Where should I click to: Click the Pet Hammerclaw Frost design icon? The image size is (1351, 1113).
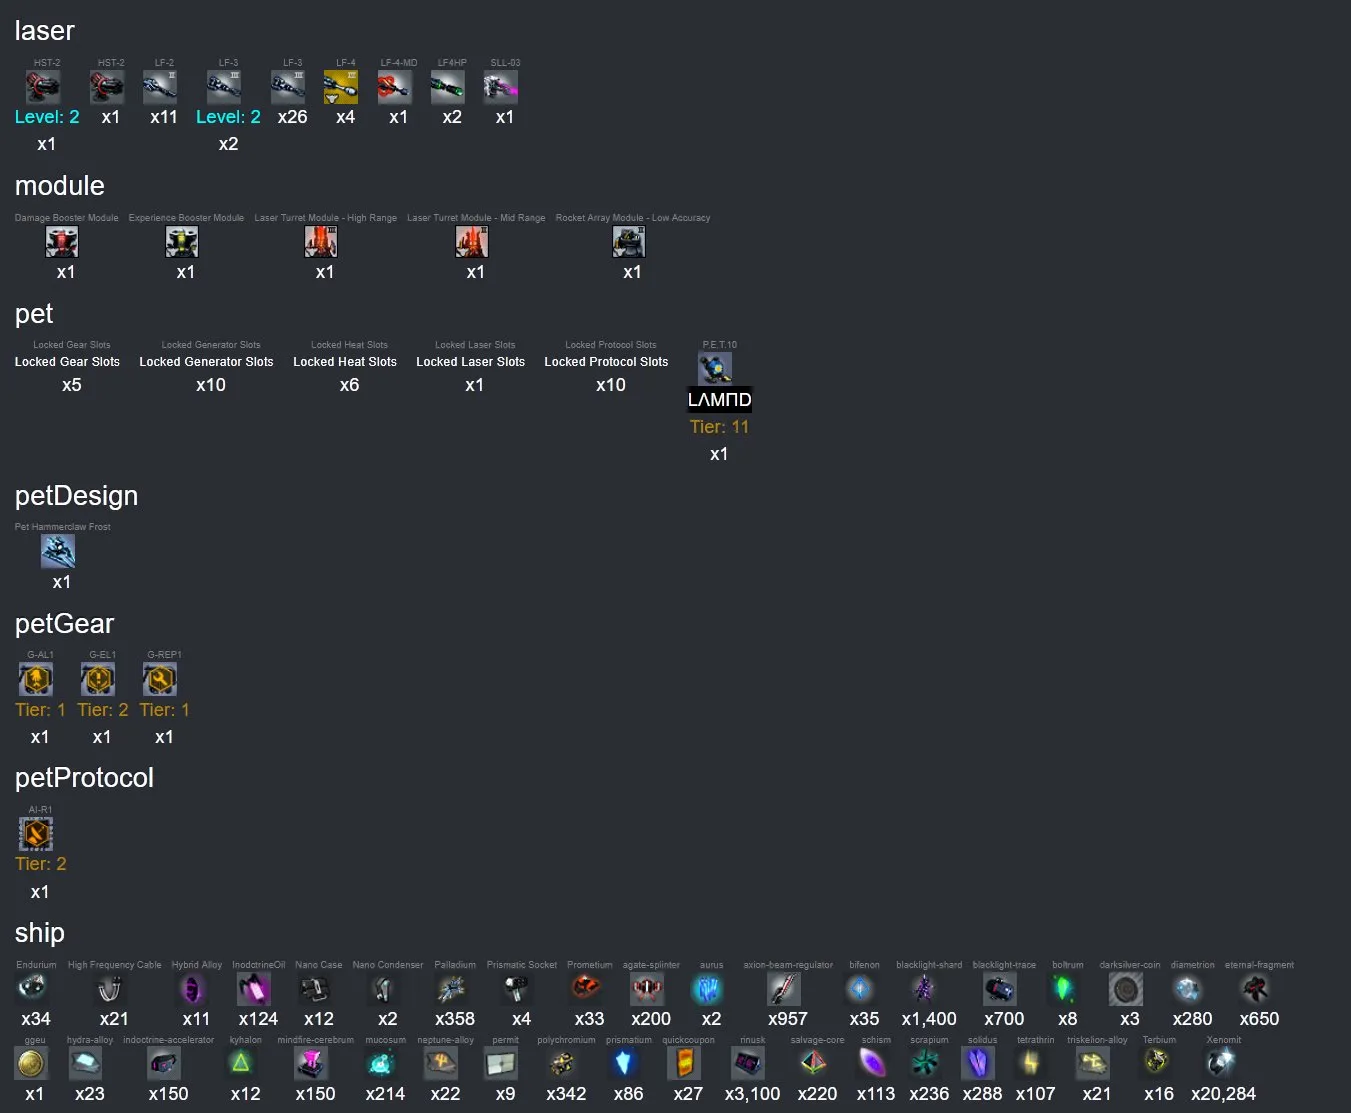point(58,551)
